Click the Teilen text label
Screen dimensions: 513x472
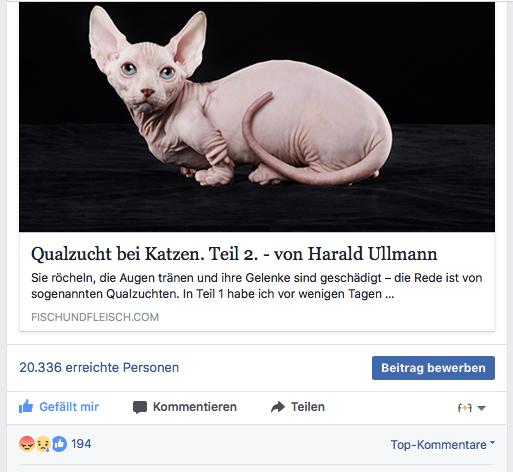pyautogui.click(x=308, y=407)
